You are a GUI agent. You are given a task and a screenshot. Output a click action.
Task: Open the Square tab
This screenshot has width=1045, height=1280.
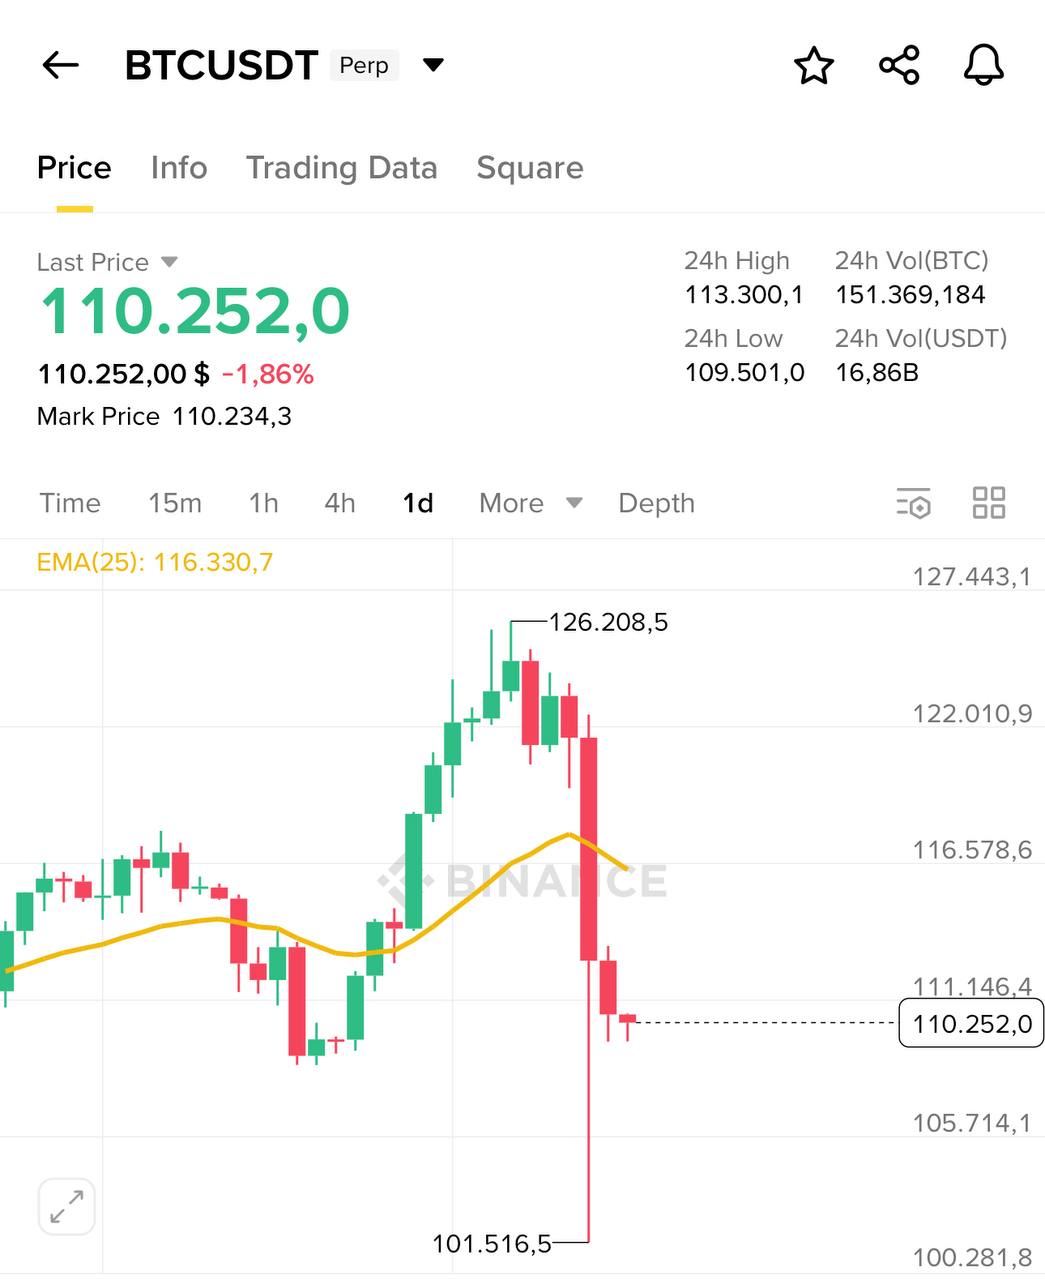(x=529, y=168)
